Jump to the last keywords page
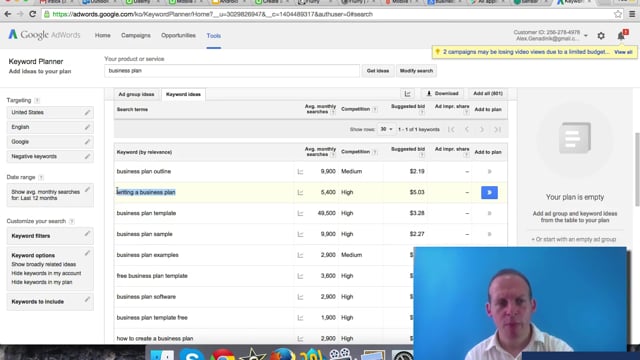This screenshot has width=640, height=360. [x=497, y=129]
